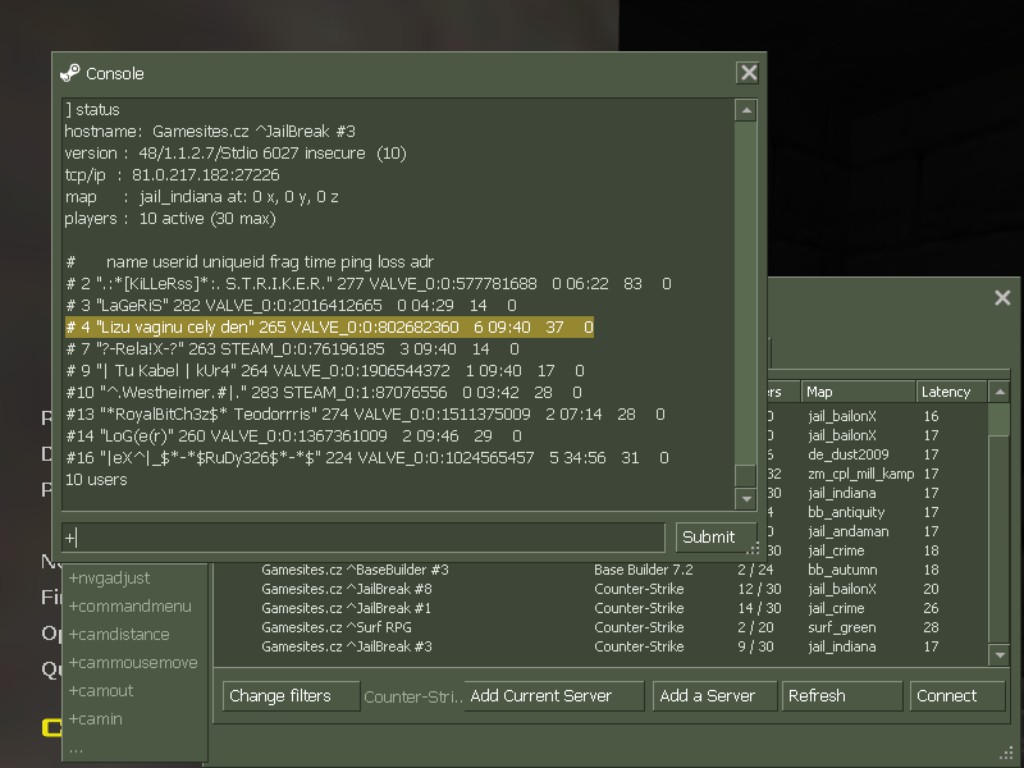Click the hostname line in console

210,131
